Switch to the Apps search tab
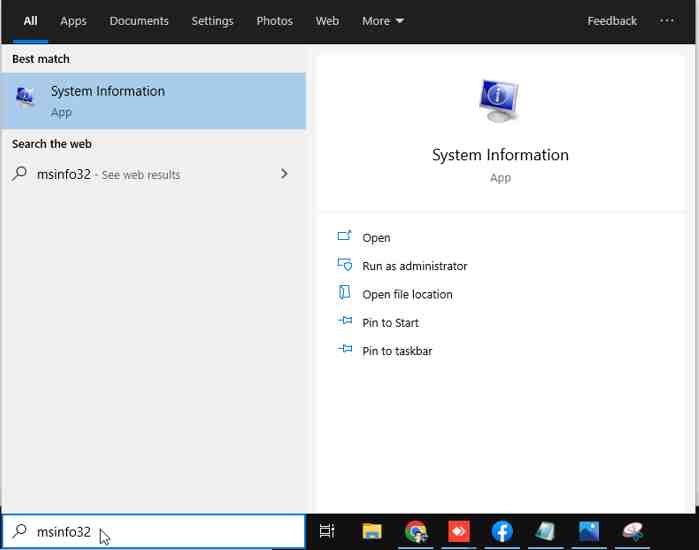 click(x=74, y=21)
